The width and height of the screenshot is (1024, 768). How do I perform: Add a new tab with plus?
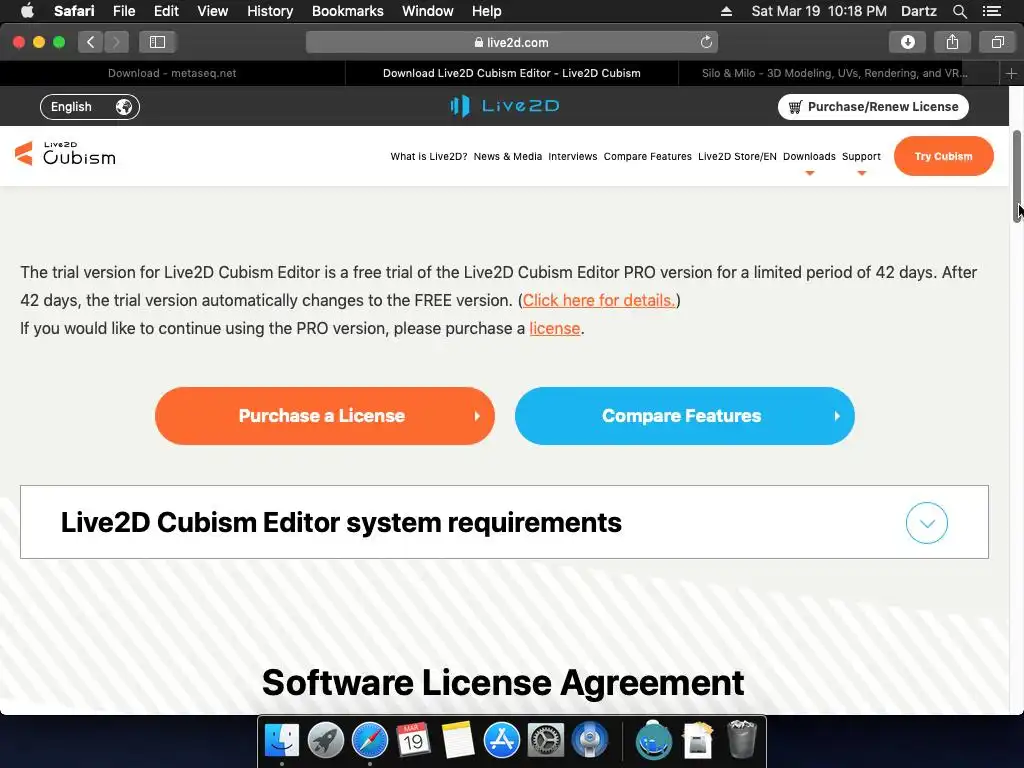tap(1011, 73)
